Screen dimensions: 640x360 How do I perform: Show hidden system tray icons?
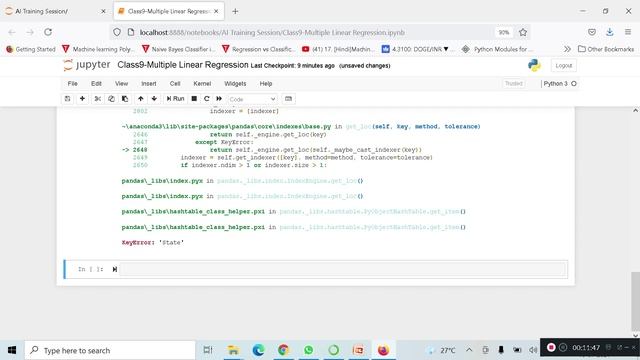pyautogui.click(x=469, y=350)
